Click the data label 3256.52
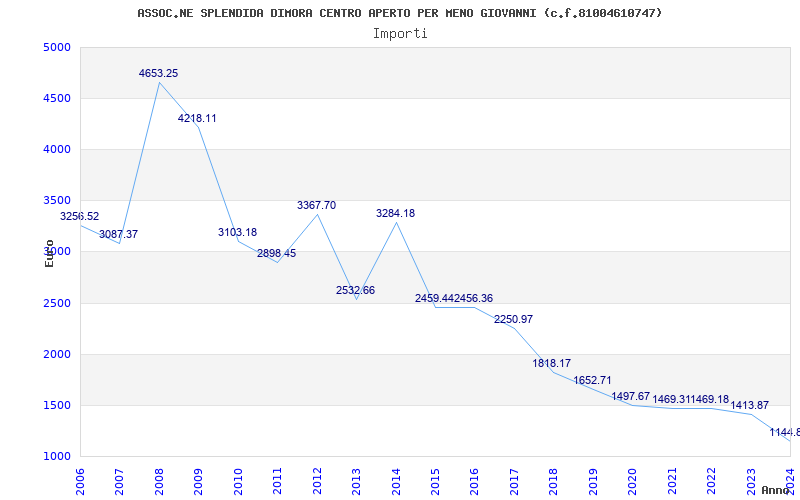This screenshot has width=800, height=500. point(80,216)
